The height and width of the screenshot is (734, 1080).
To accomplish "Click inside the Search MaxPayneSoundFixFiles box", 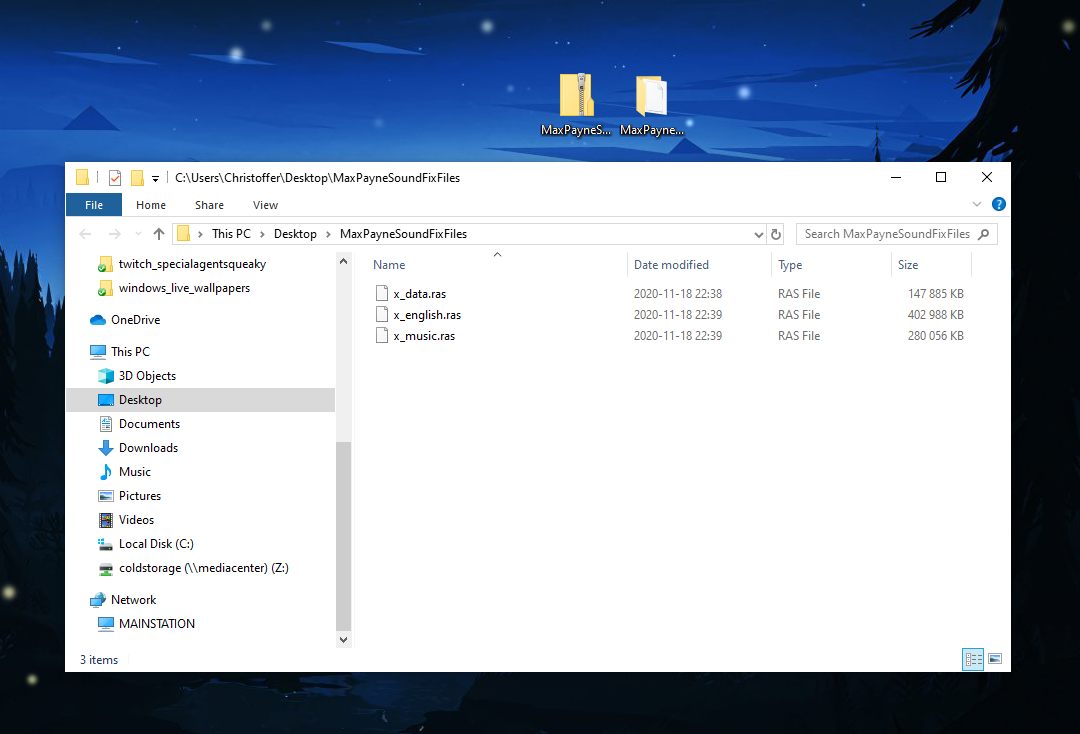I will (885, 233).
